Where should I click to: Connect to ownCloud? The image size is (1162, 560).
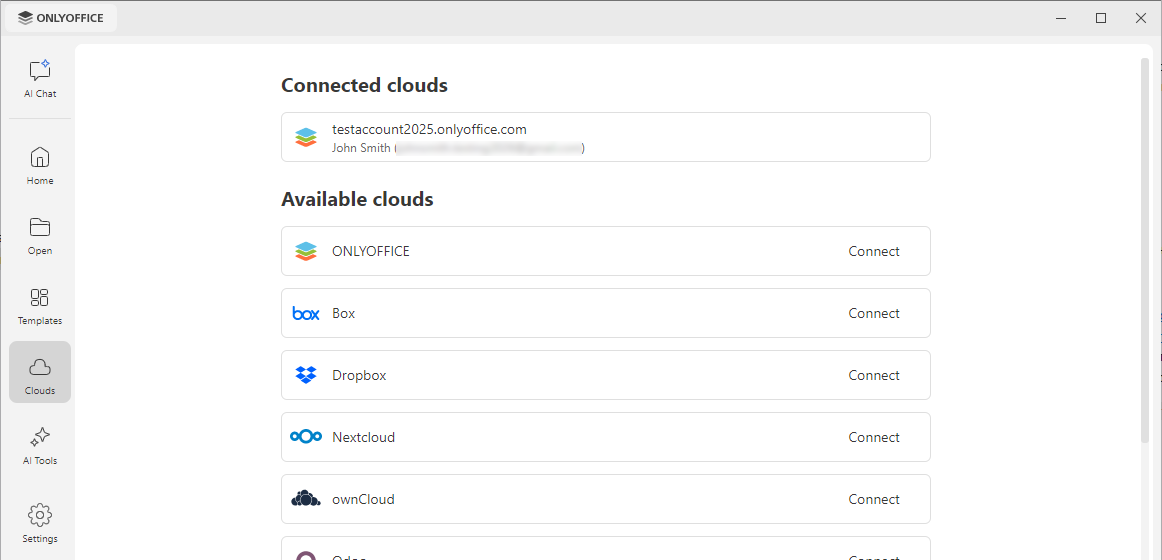pyautogui.click(x=874, y=499)
